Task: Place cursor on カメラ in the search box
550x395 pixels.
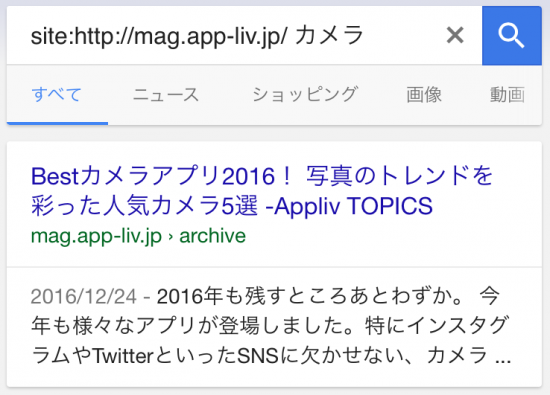Action: (329, 35)
